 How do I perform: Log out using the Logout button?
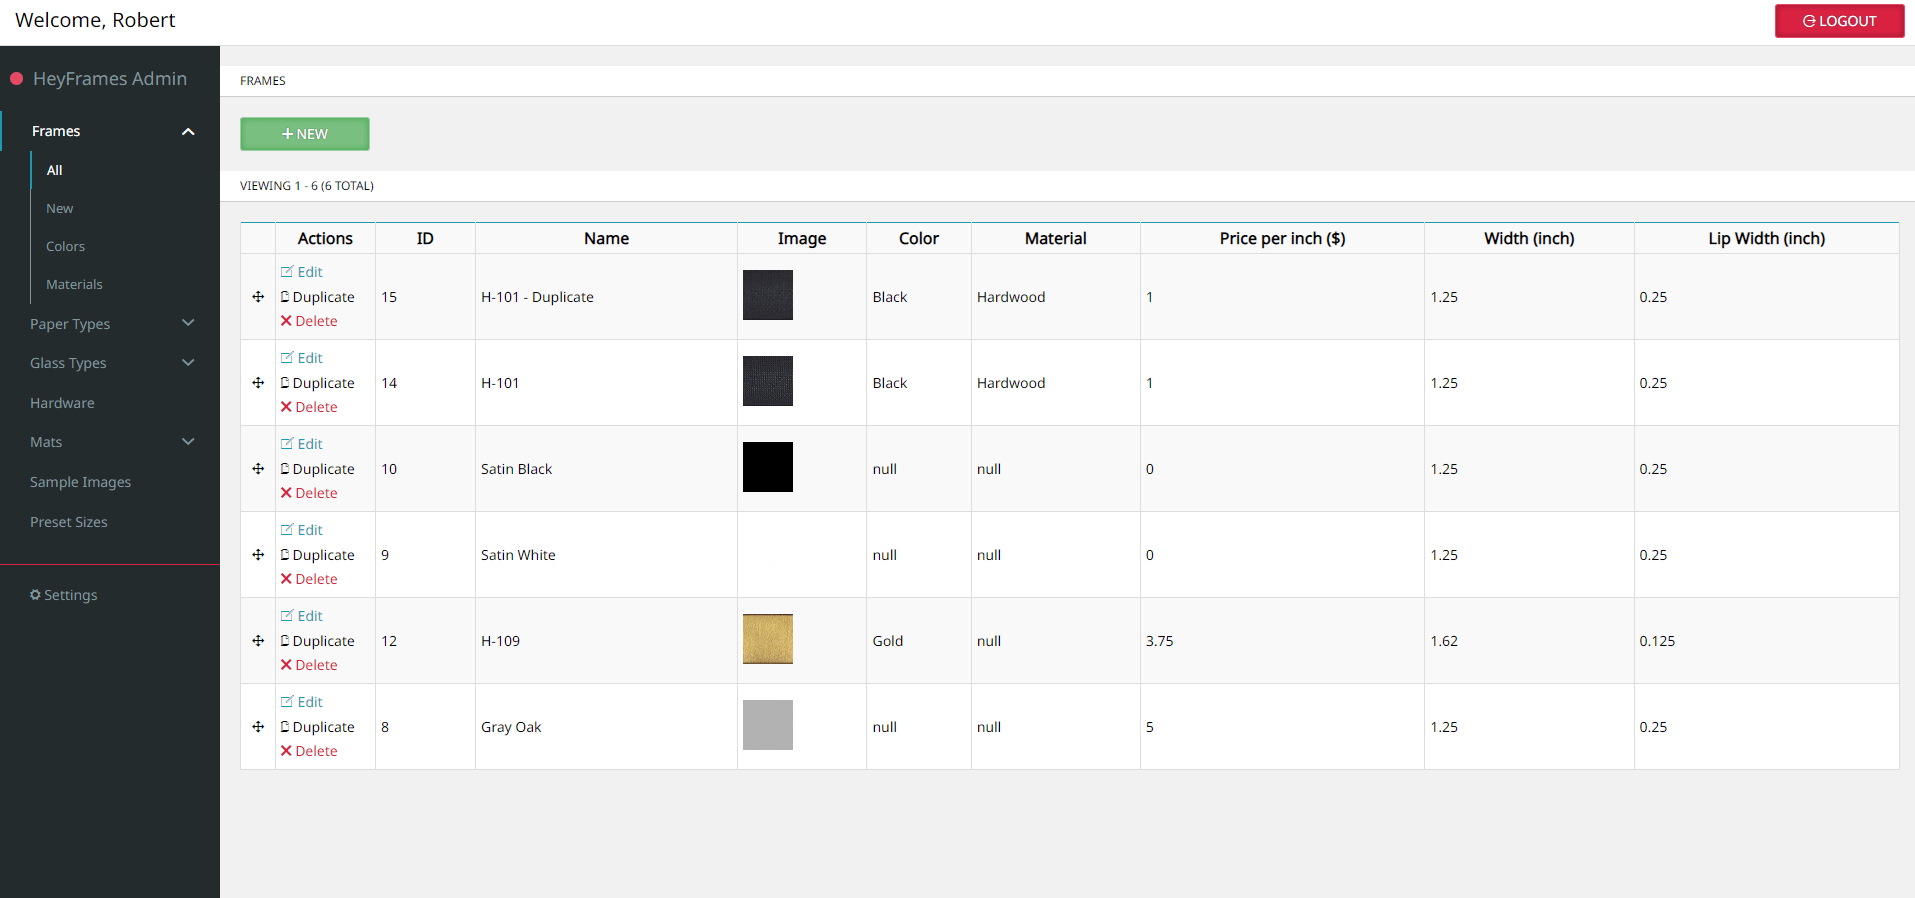pos(1838,21)
